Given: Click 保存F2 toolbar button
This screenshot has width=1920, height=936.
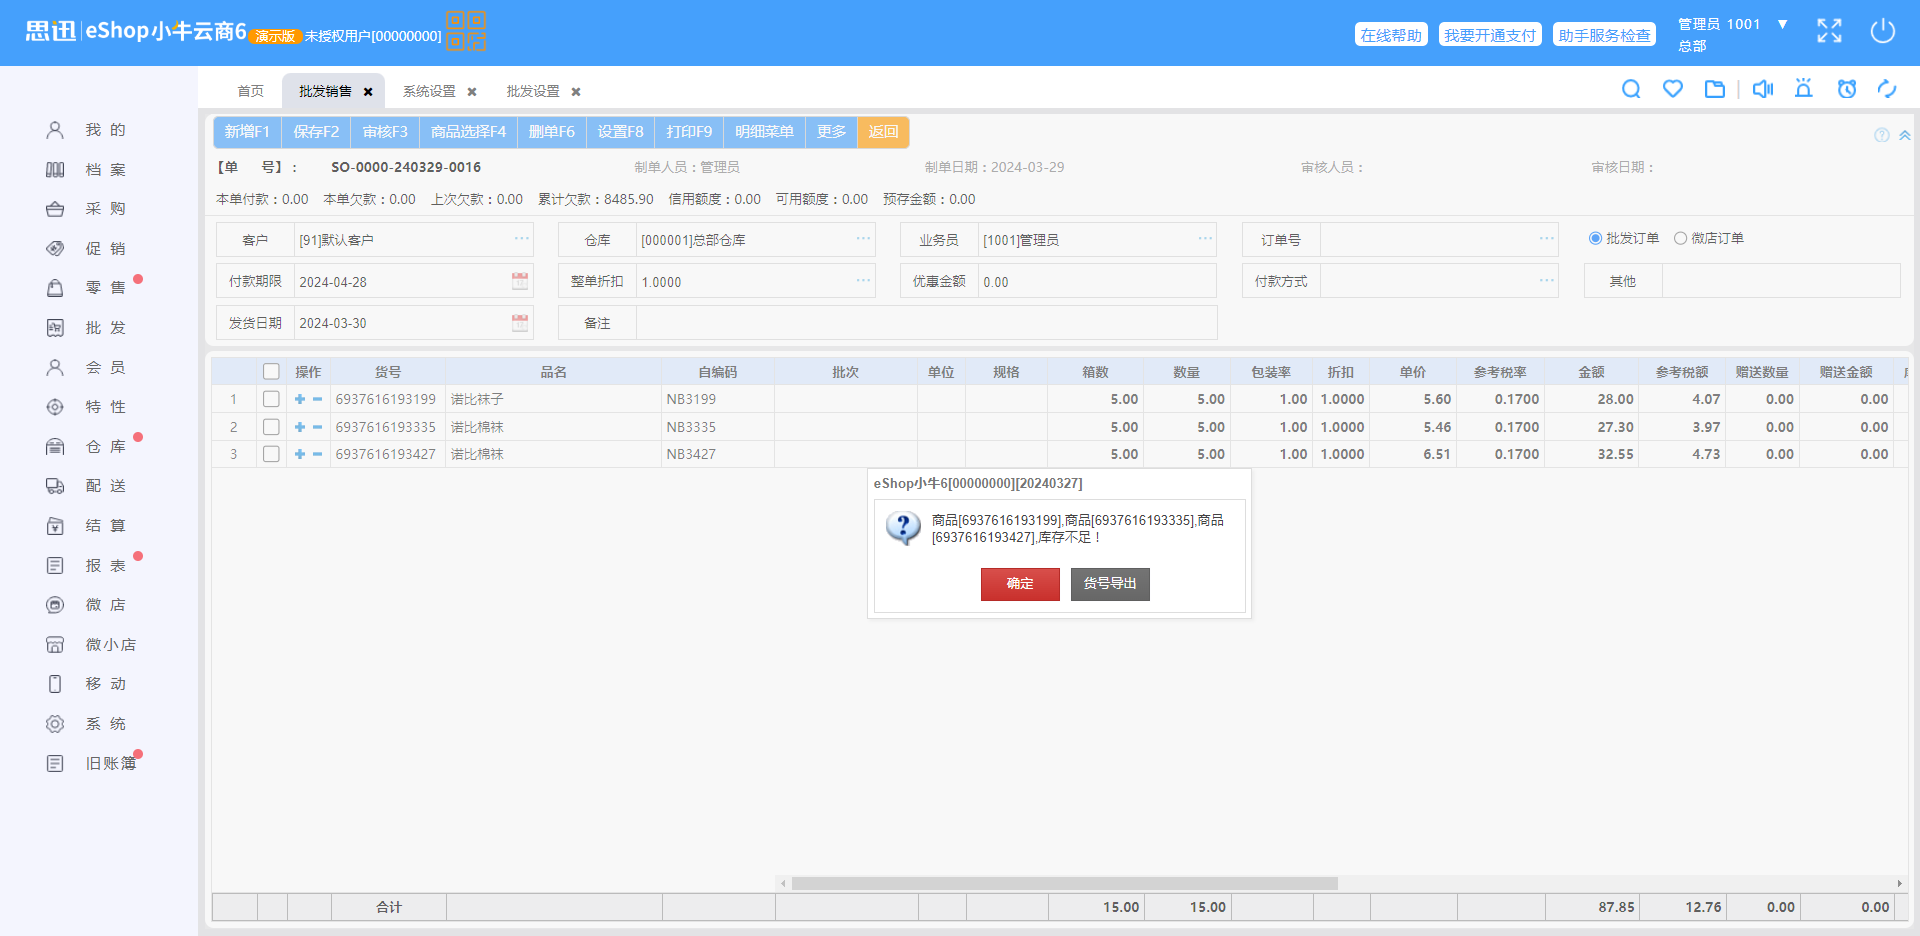Looking at the screenshot, I should [x=316, y=132].
